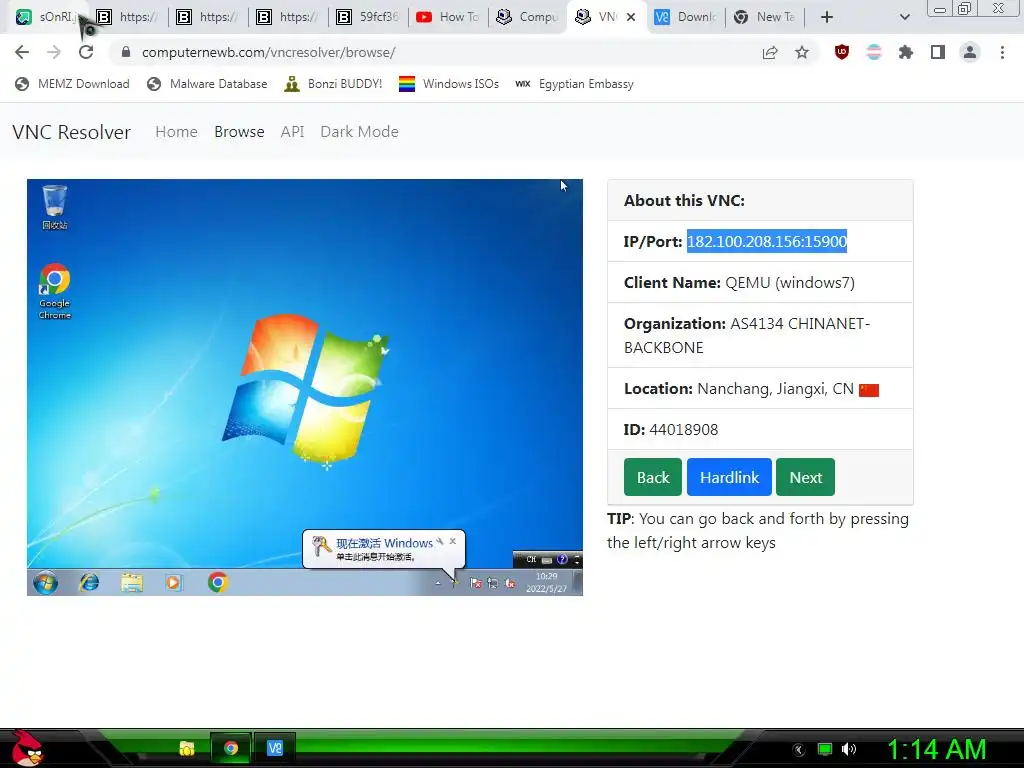Open a new tab with the plus button
The height and width of the screenshot is (768, 1024).
(827, 17)
